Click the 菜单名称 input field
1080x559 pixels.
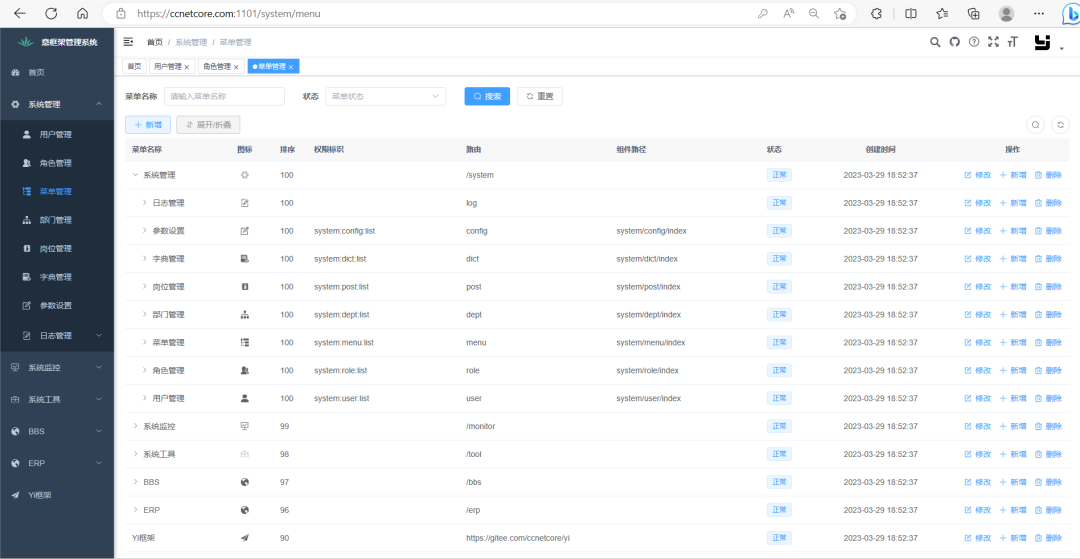click(x=224, y=96)
